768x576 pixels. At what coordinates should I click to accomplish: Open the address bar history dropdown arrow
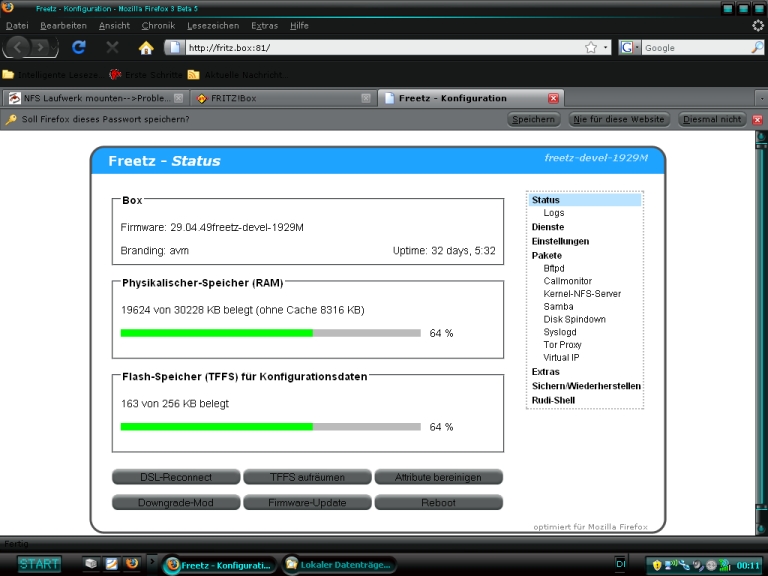tap(605, 47)
